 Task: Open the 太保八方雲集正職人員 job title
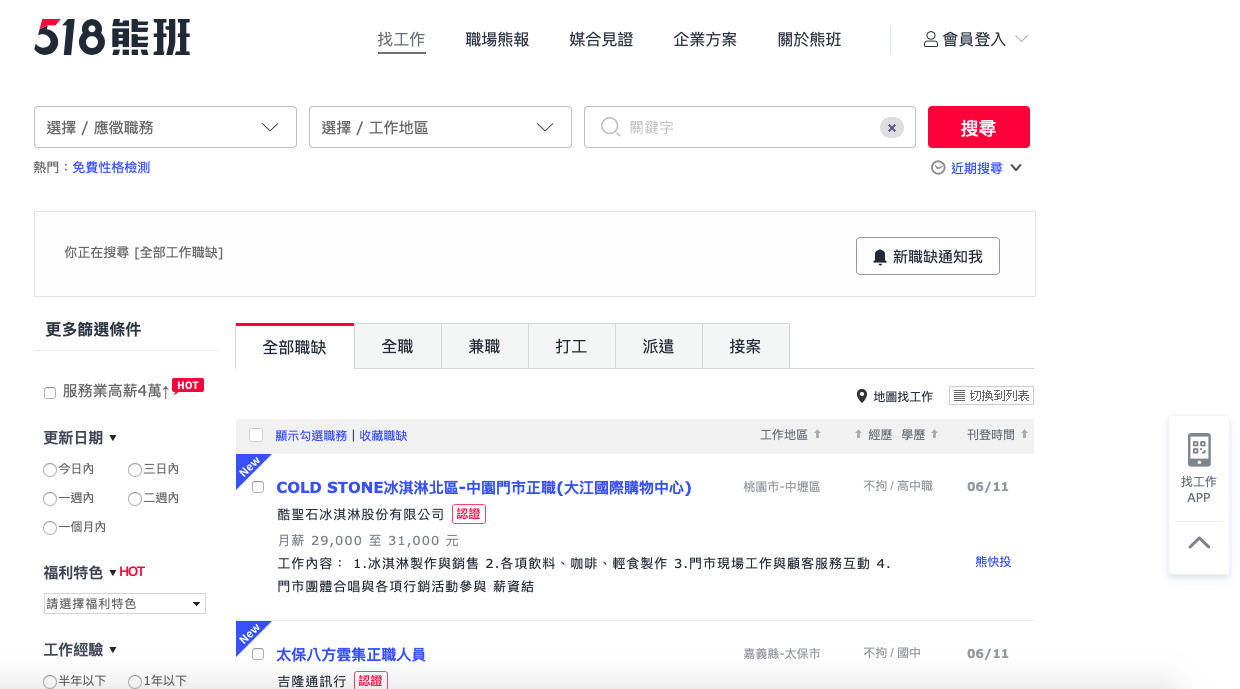coord(351,655)
